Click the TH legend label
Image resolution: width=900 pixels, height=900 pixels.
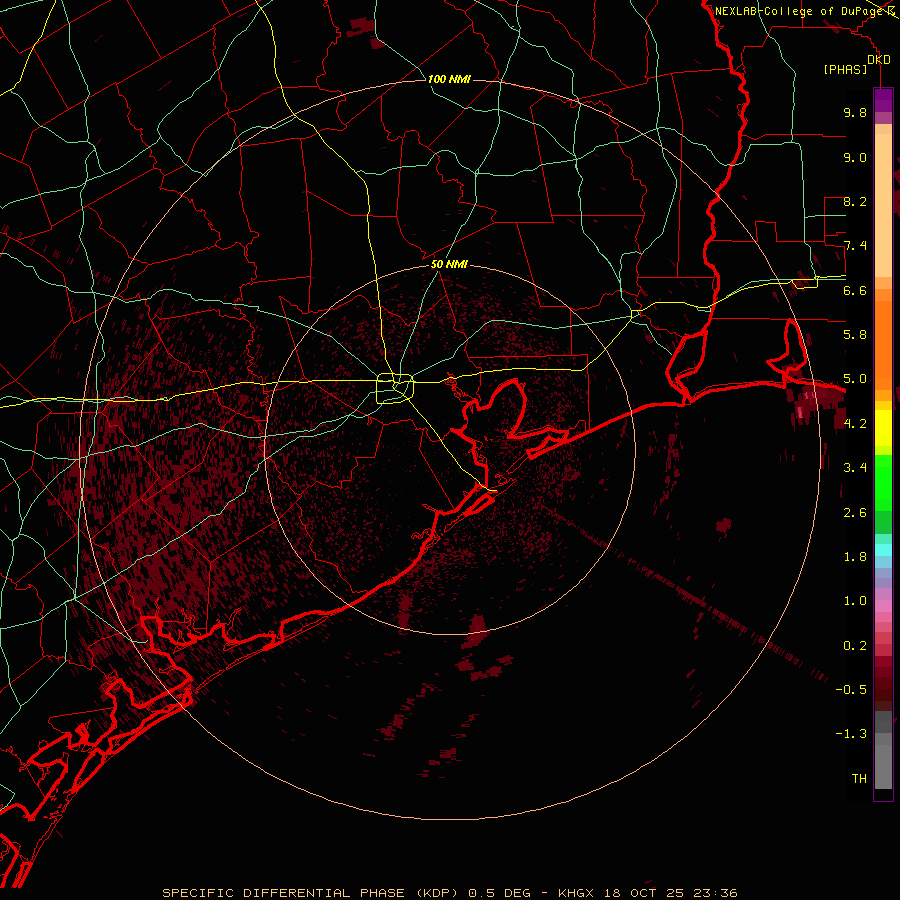[x=859, y=779]
